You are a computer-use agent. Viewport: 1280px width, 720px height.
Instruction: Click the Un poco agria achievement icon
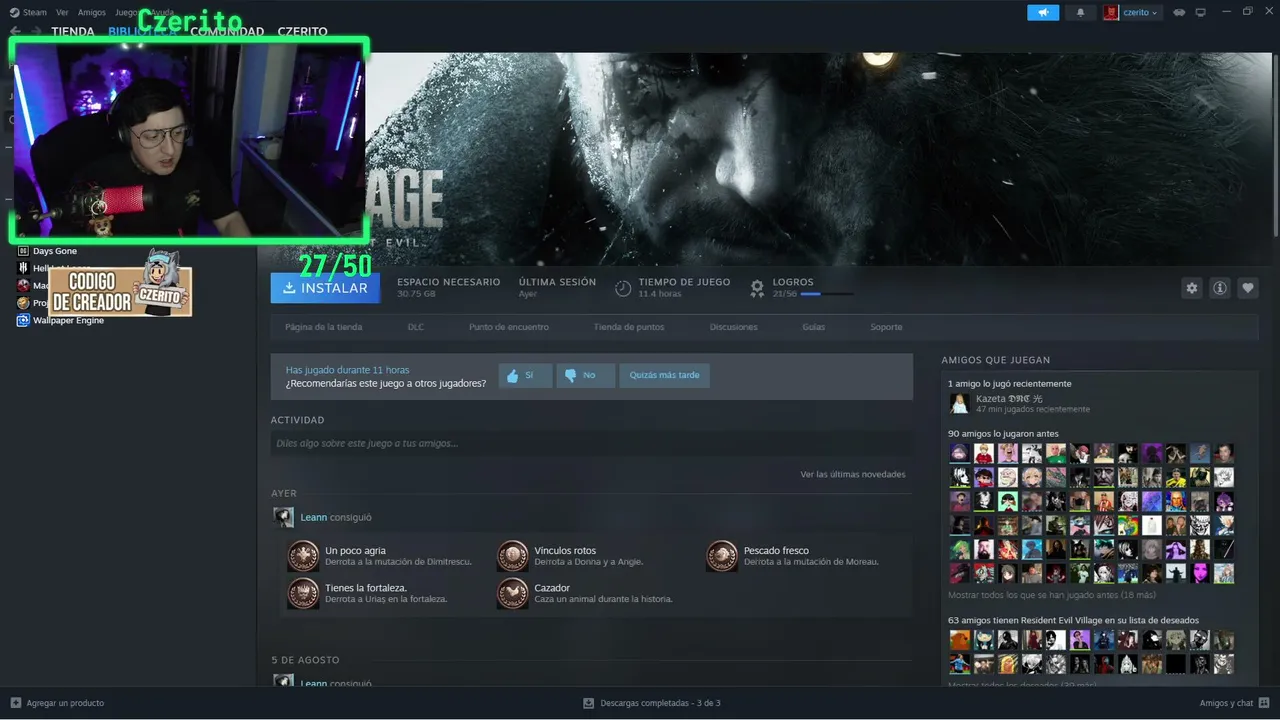click(x=303, y=556)
